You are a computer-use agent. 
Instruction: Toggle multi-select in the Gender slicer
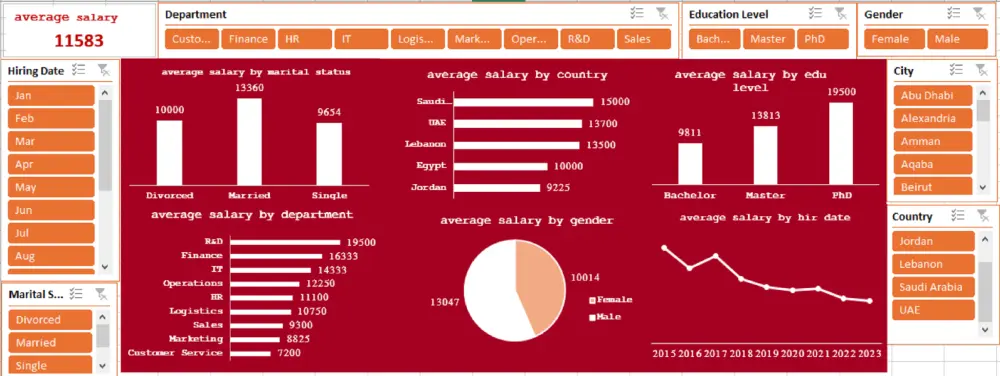(953, 13)
